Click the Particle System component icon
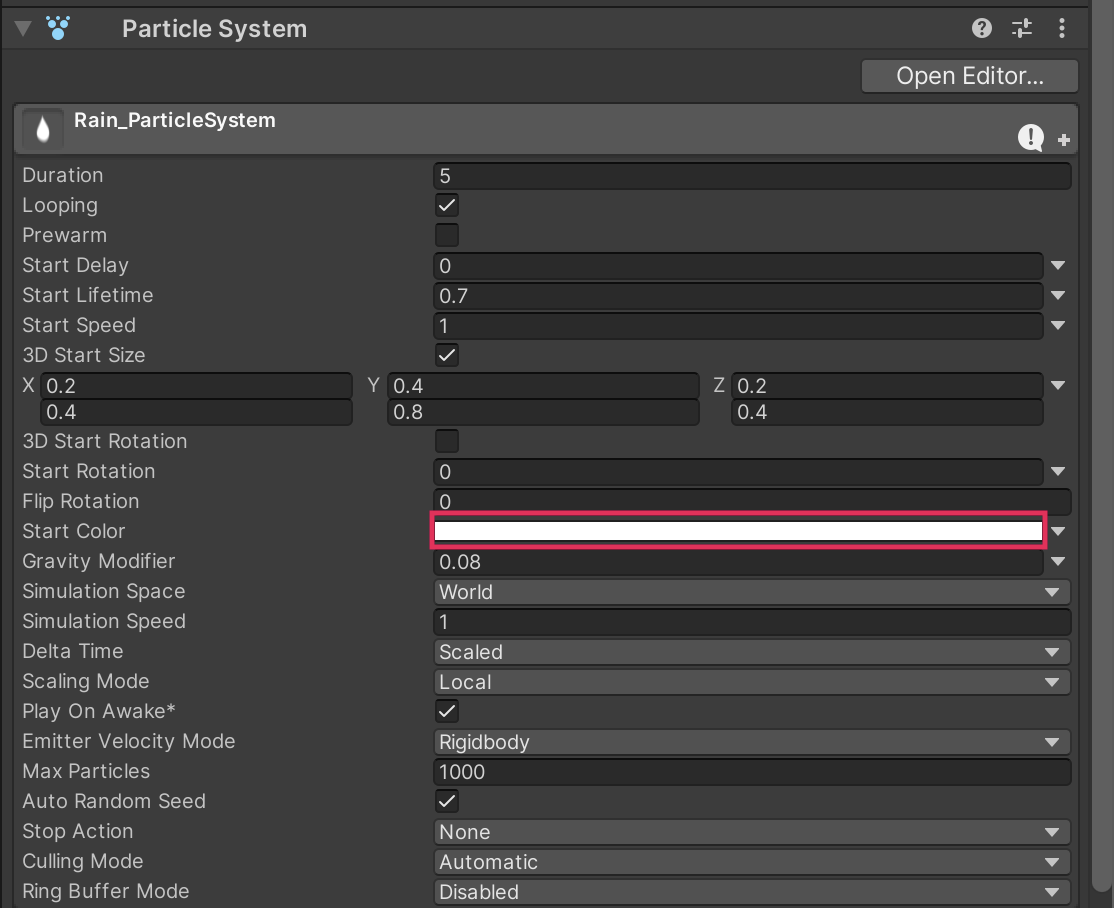 click(58, 28)
